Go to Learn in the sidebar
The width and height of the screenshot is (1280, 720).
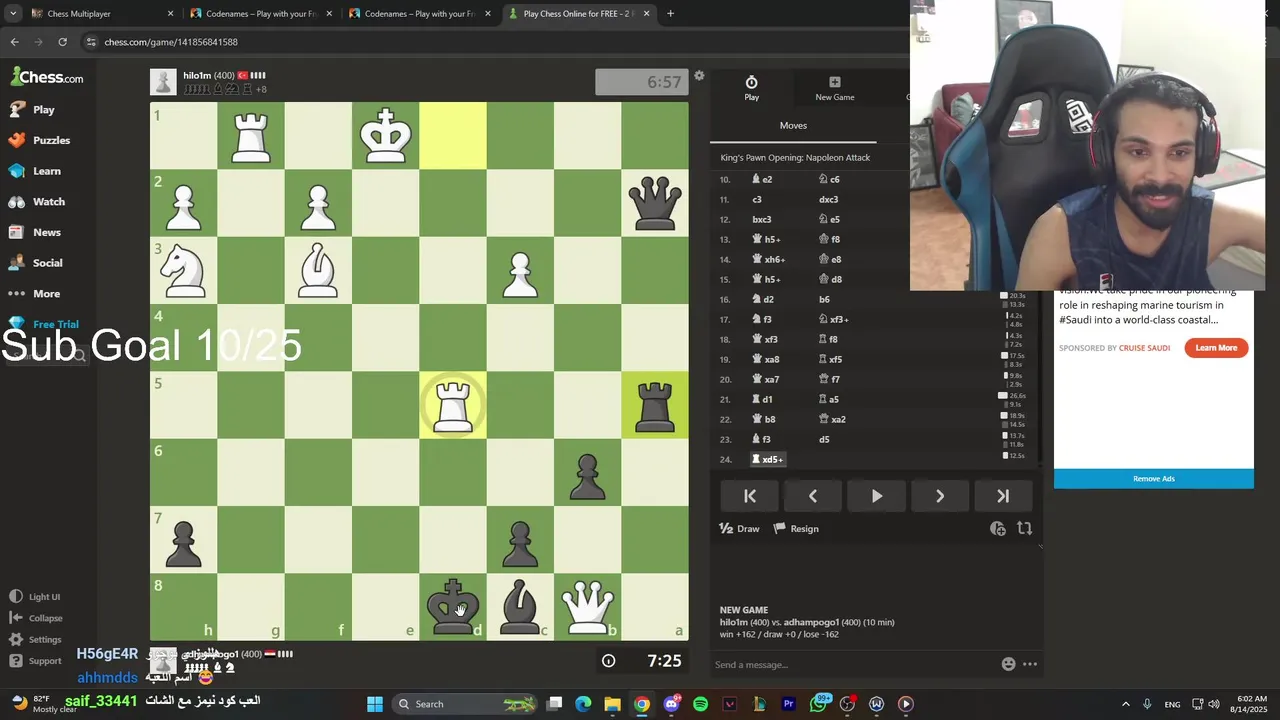[35, 171]
